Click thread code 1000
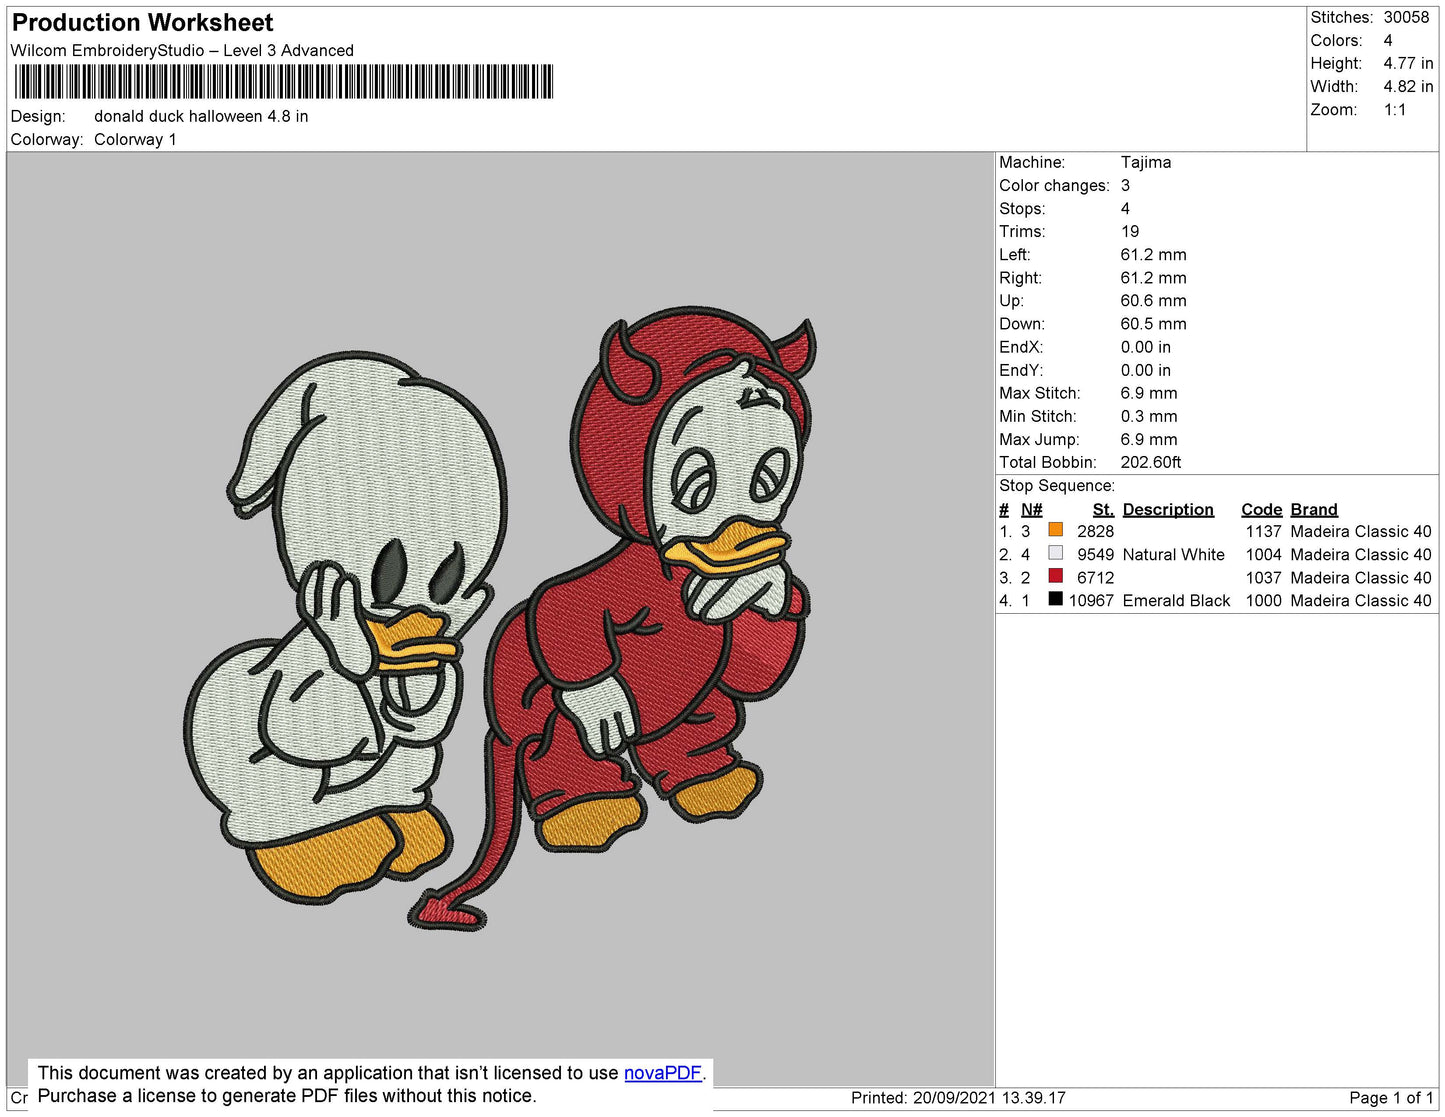 [x=1264, y=601]
